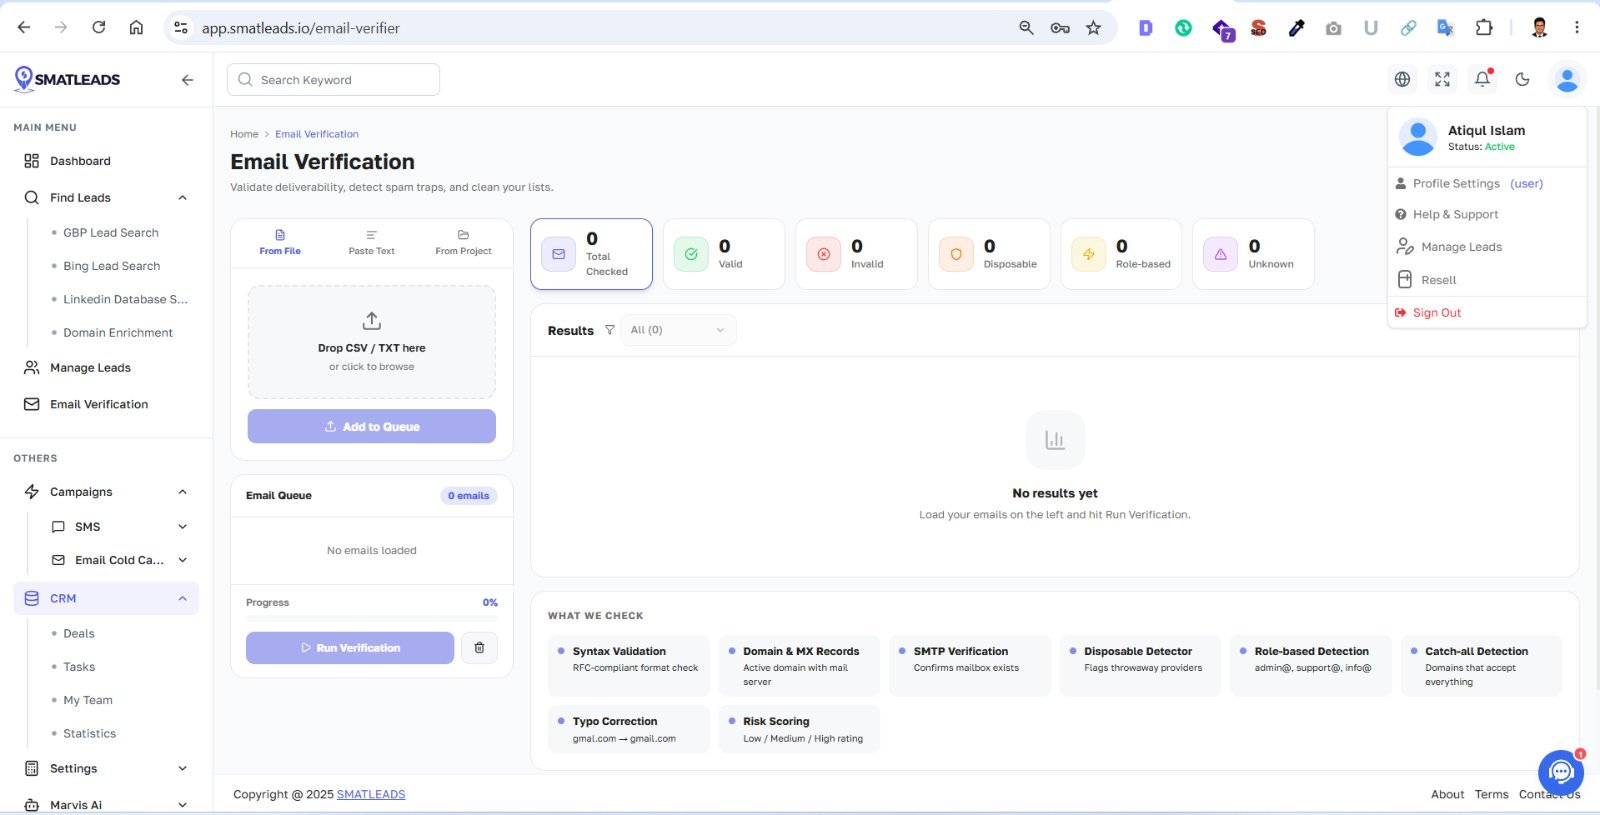
Task: Click the Results filter funnel icon
Action: 609,330
